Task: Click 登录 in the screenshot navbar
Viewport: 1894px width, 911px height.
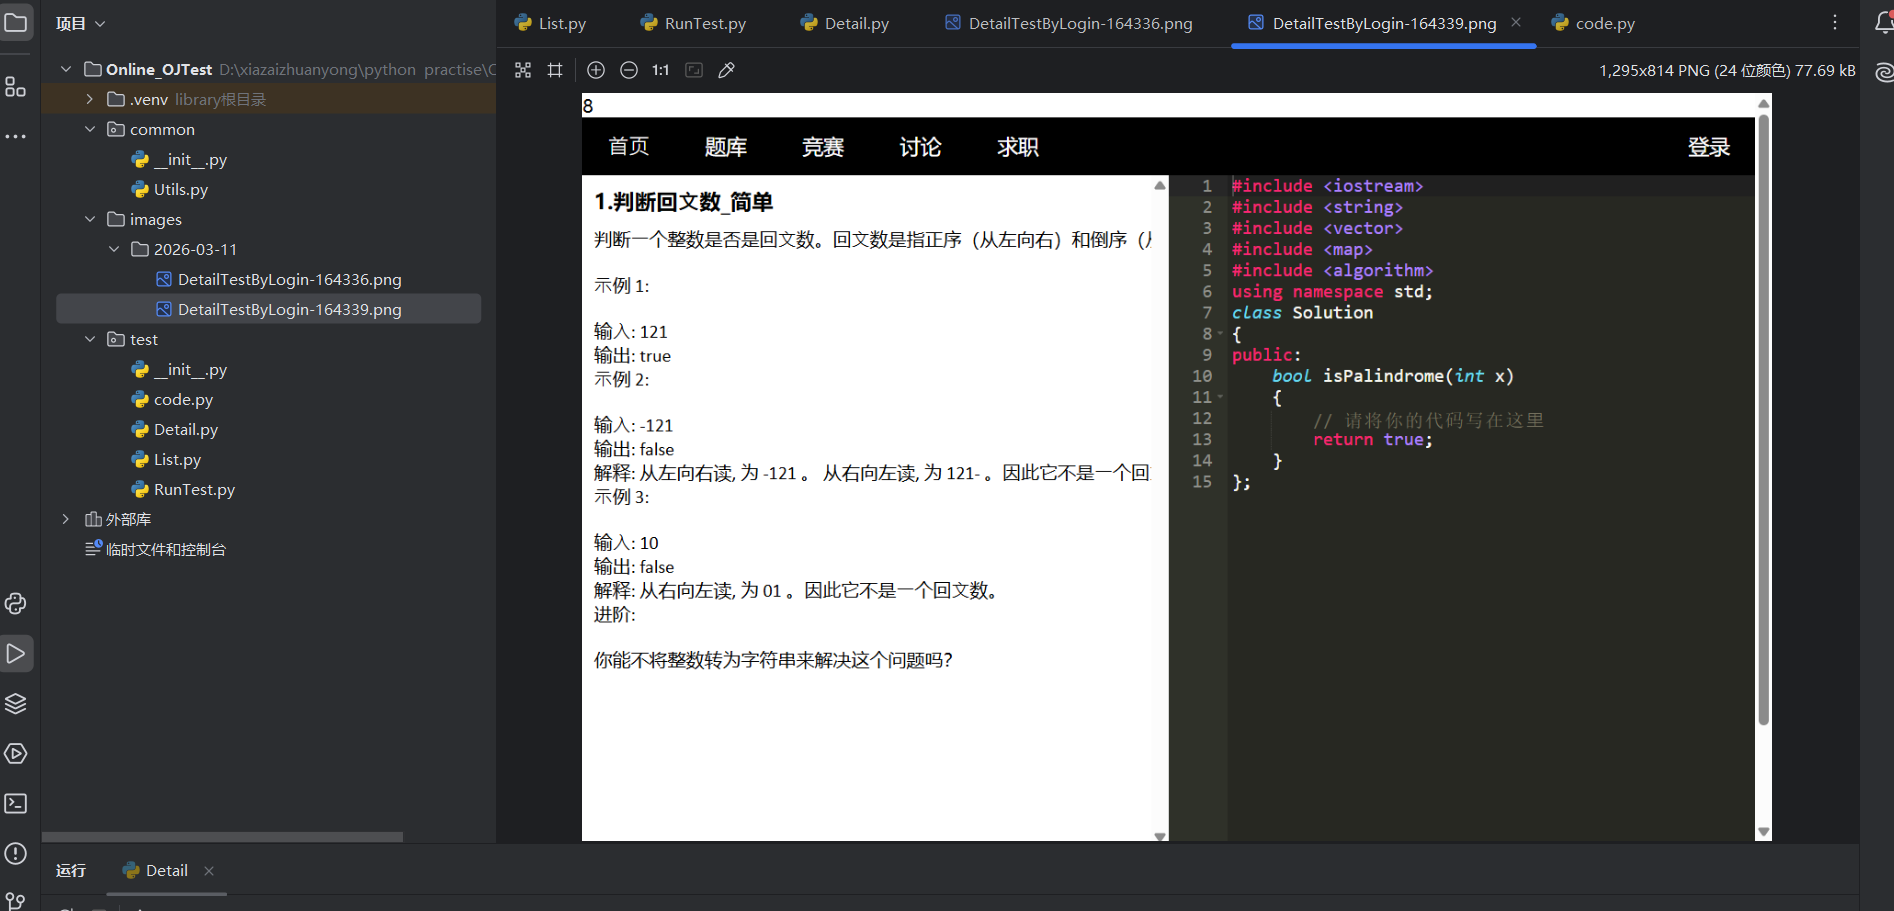Action: point(1709,147)
